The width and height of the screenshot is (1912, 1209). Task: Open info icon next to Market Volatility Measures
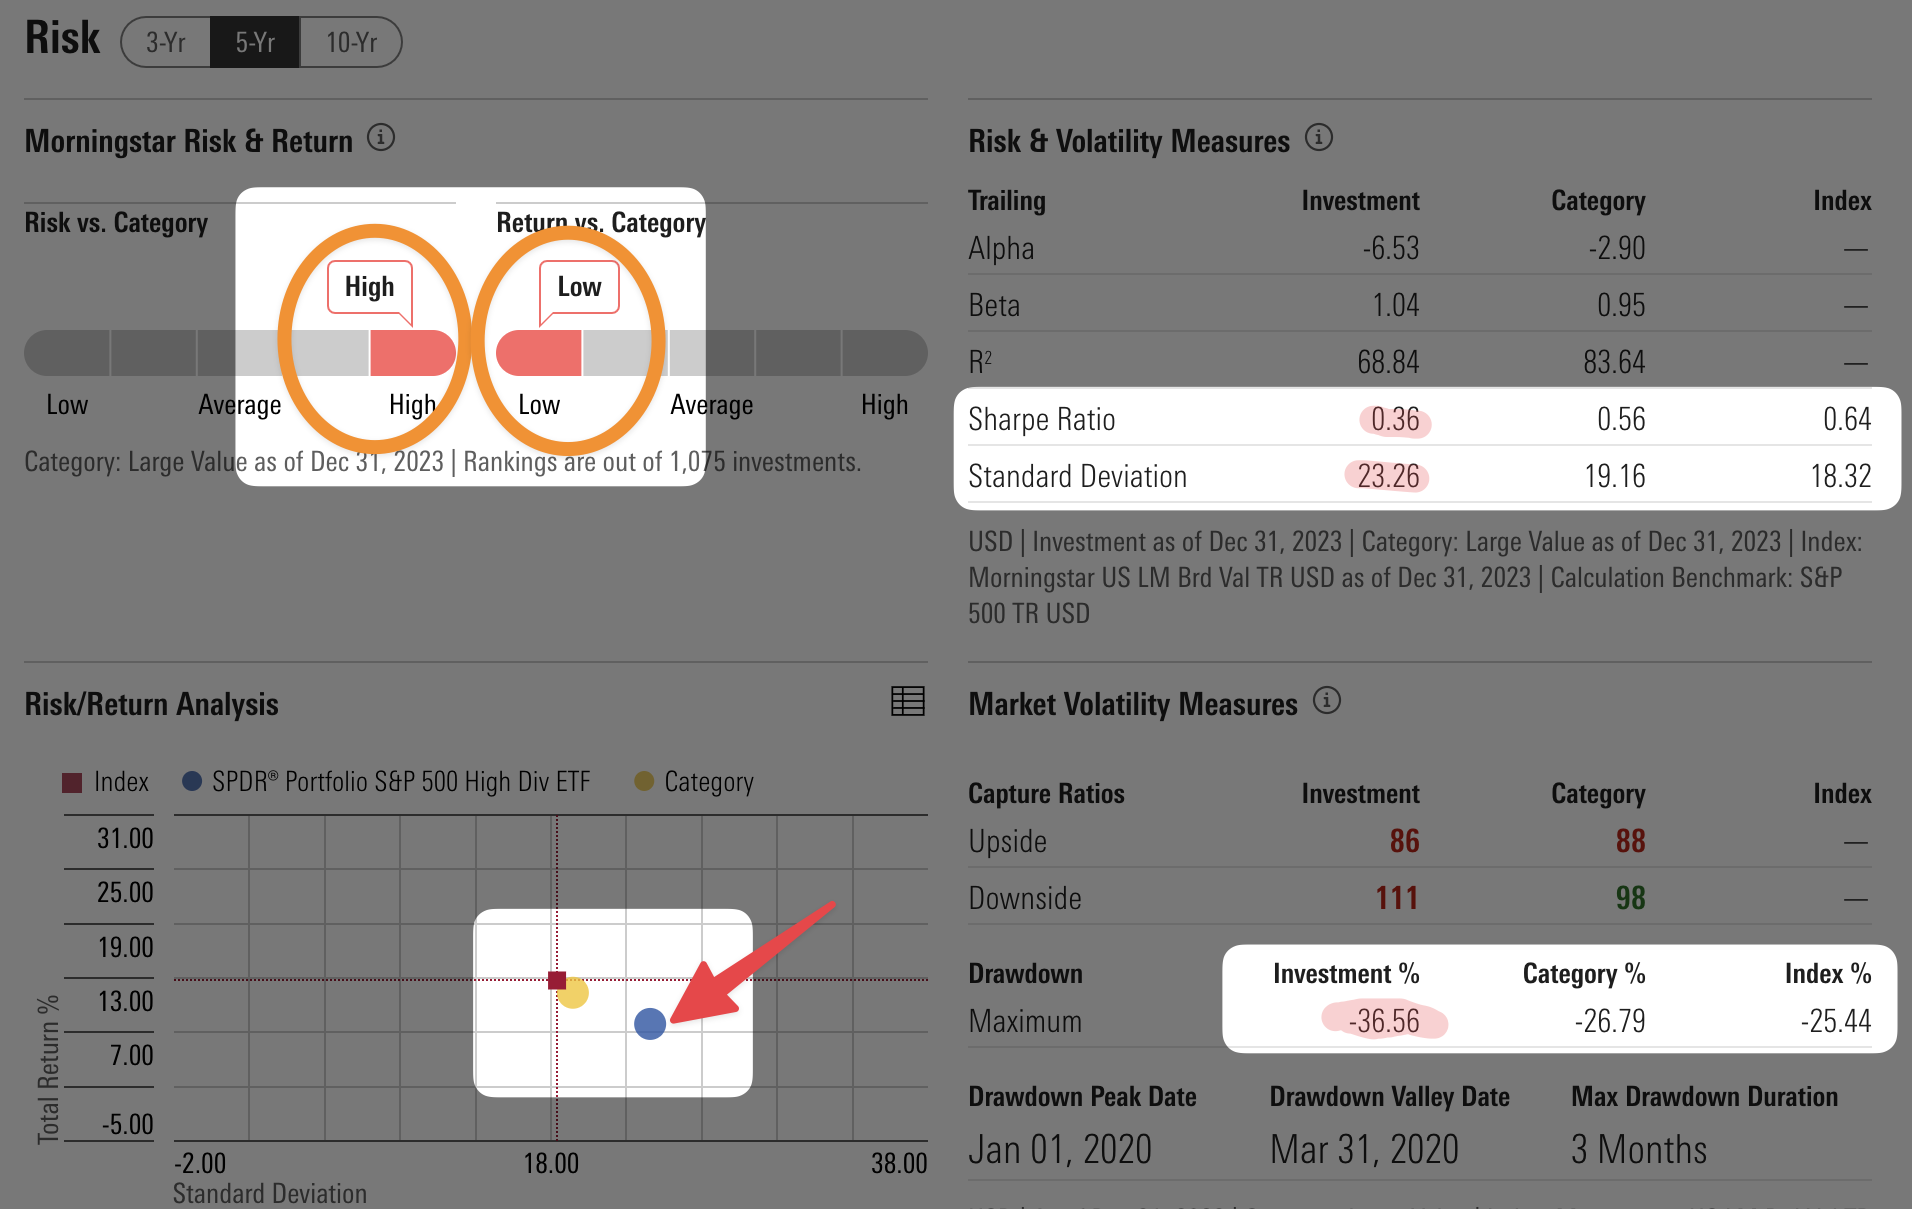tap(1326, 701)
